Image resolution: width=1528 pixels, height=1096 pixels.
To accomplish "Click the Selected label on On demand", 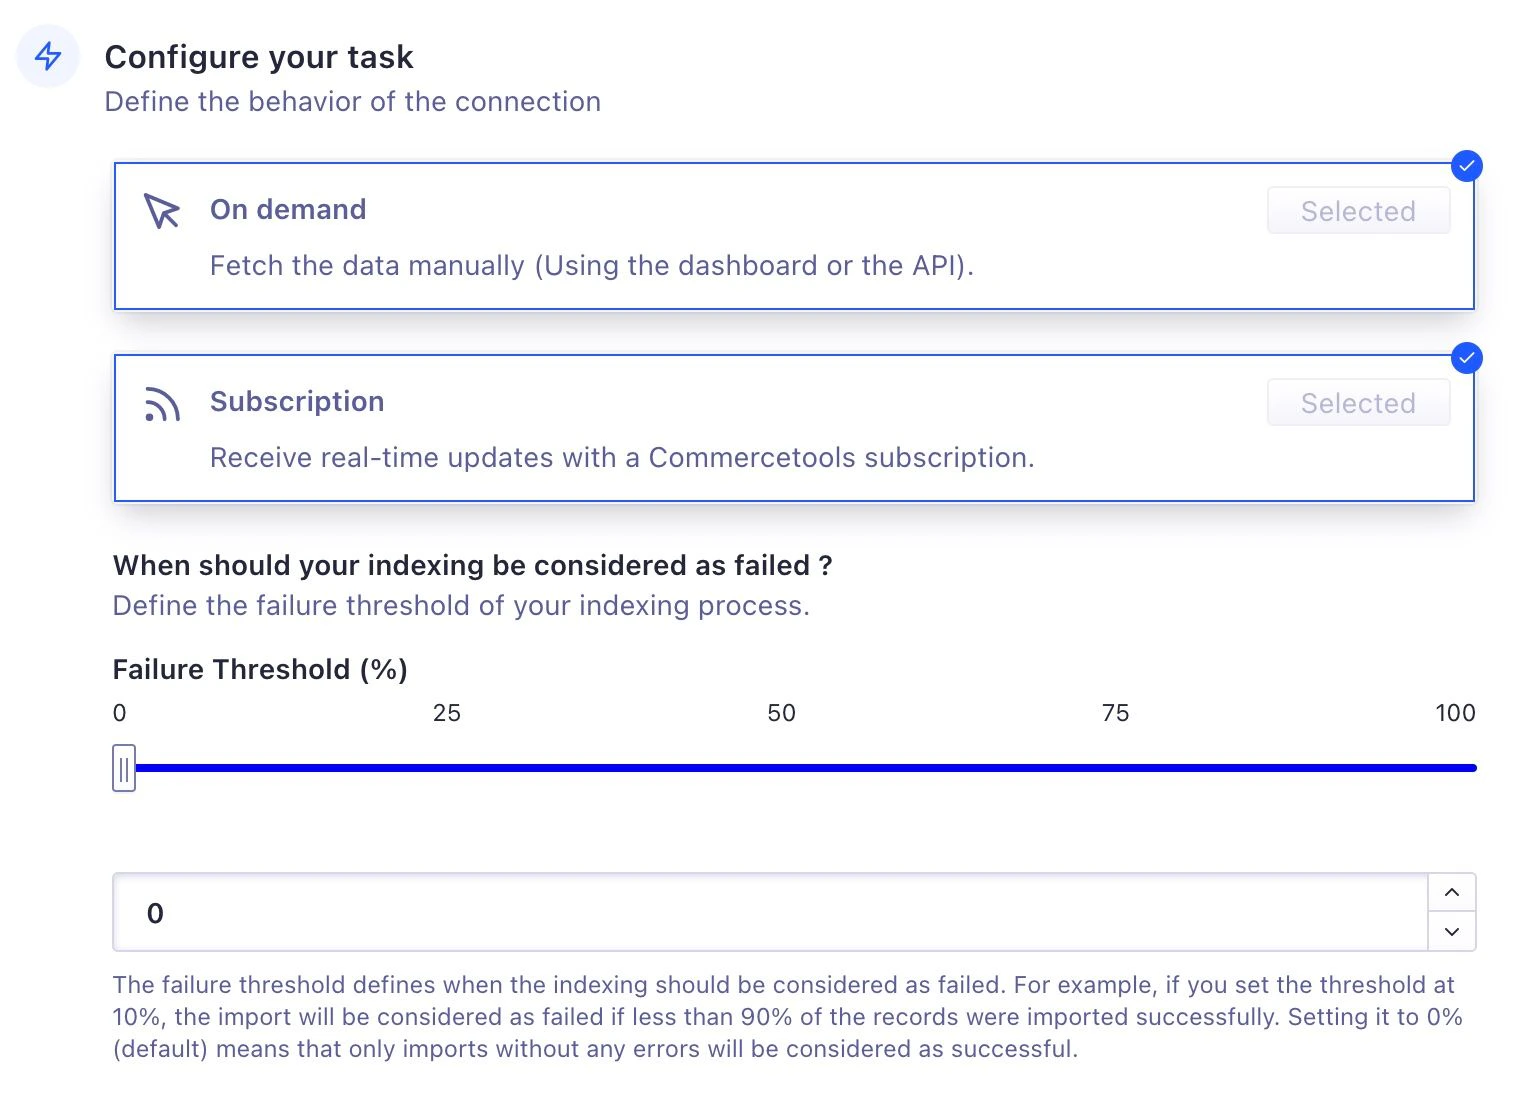I will pos(1358,210).
